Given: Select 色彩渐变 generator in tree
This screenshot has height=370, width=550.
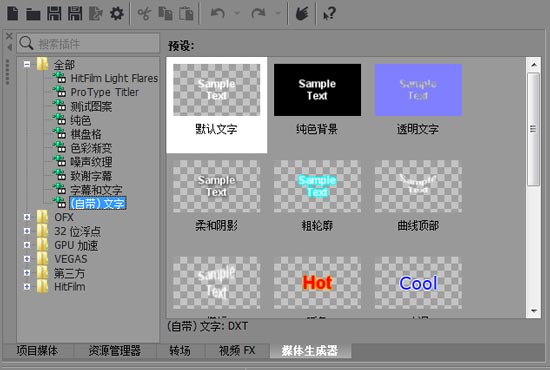Looking at the screenshot, I should point(91,148).
